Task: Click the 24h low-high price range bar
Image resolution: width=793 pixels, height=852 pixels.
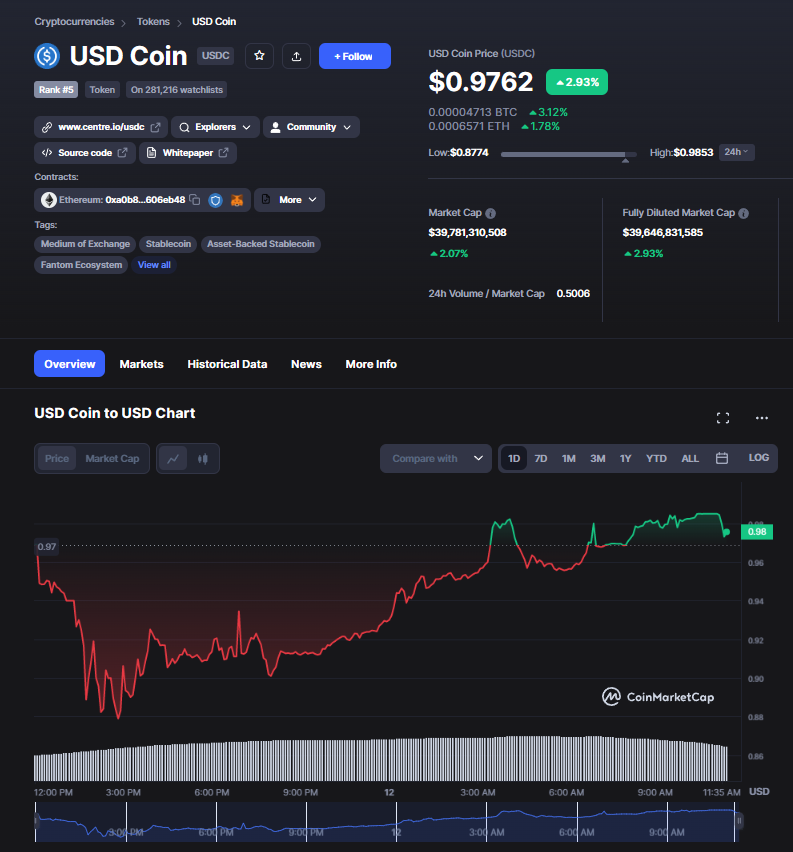Action: tap(569, 154)
